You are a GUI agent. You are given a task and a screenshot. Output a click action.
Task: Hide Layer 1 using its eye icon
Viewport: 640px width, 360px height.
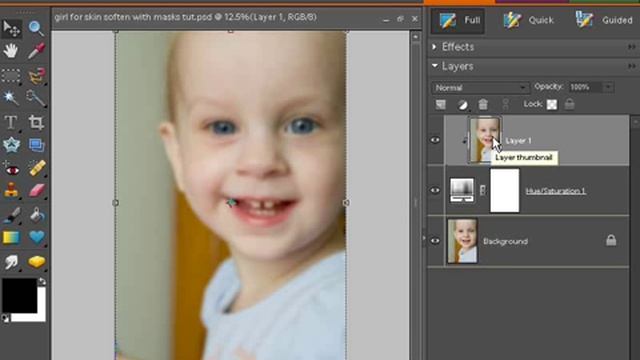coord(435,140)
